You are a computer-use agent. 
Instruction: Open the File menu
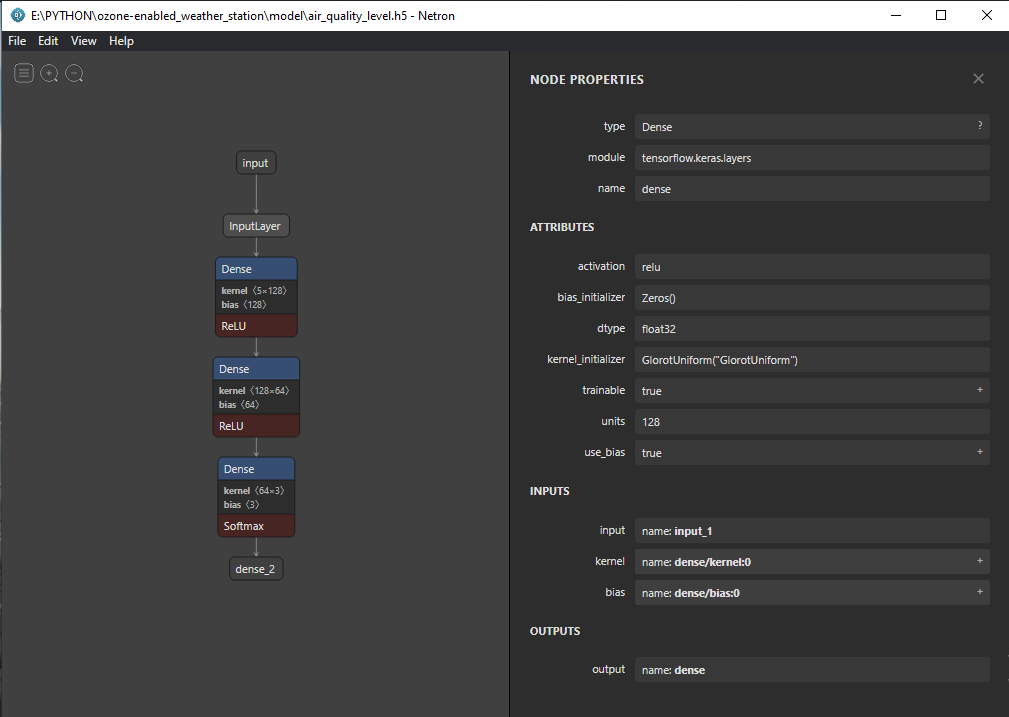click(17, 41)
